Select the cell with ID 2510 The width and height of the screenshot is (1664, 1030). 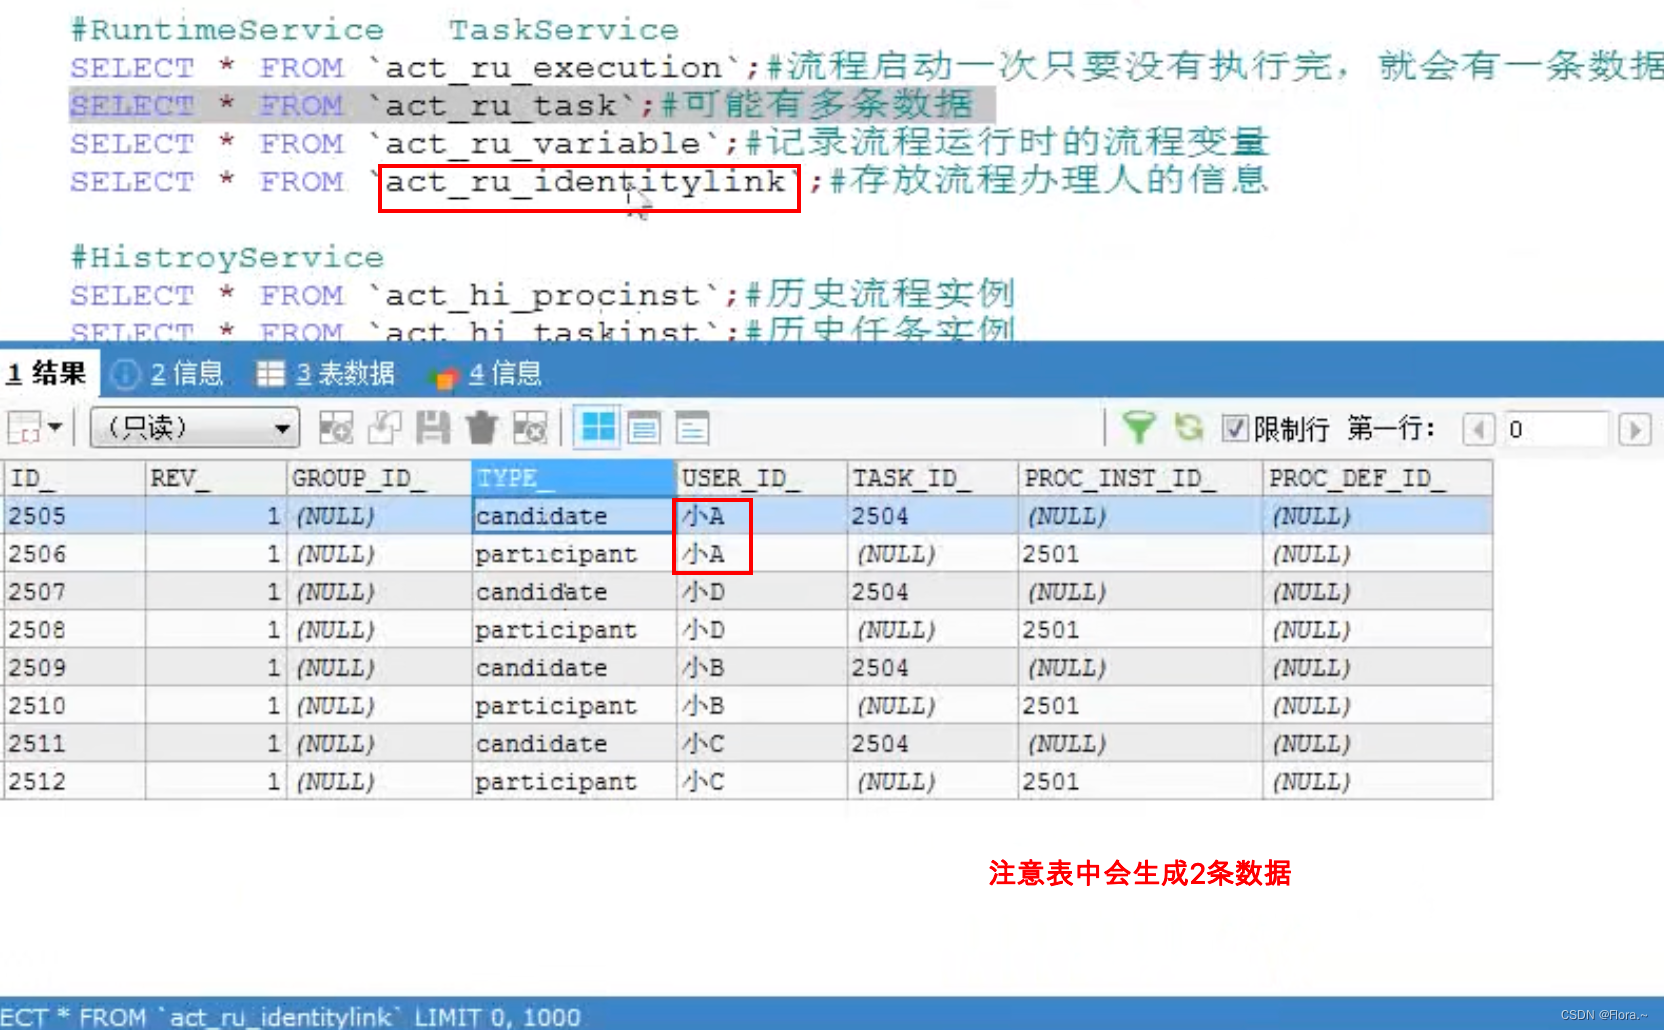pyautogui.click(x=75, y=706)
